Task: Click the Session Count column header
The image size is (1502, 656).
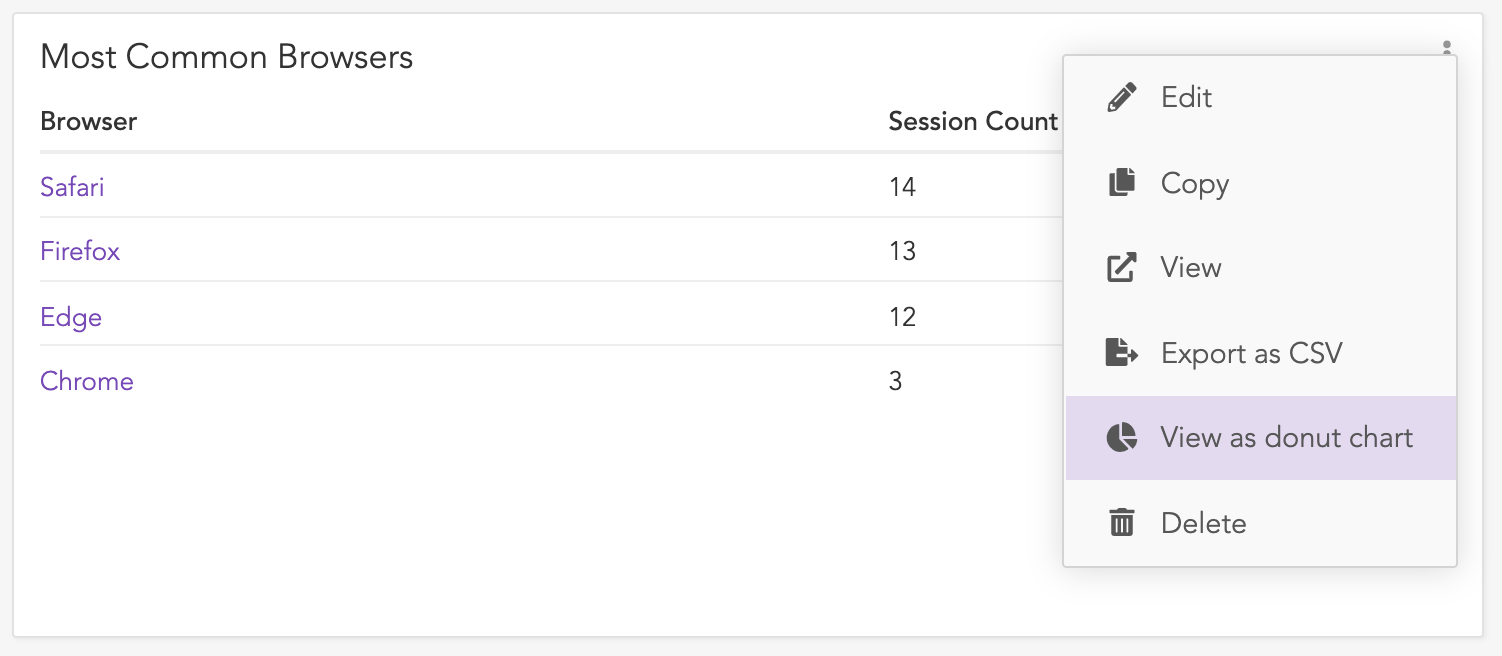Action: click(973, 122)
